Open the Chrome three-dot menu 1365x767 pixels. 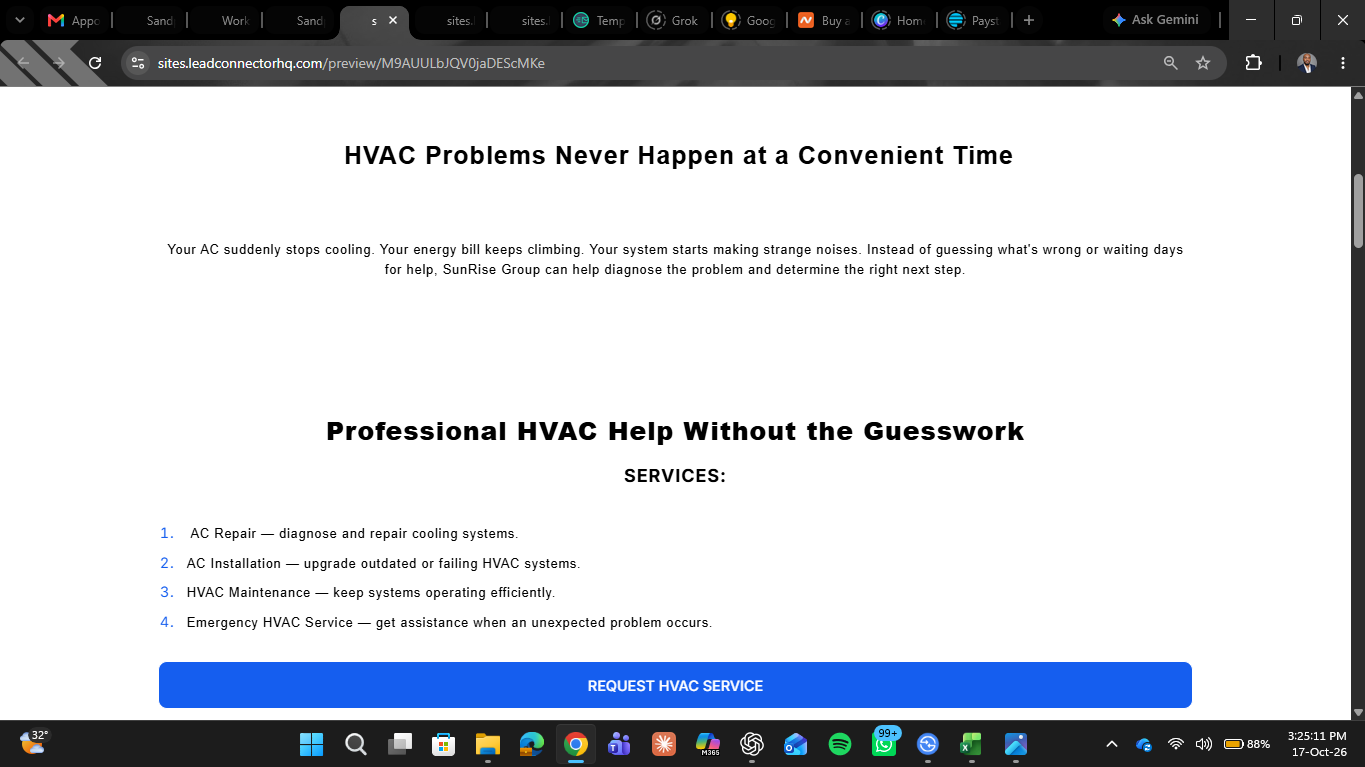coord(1342,63)
